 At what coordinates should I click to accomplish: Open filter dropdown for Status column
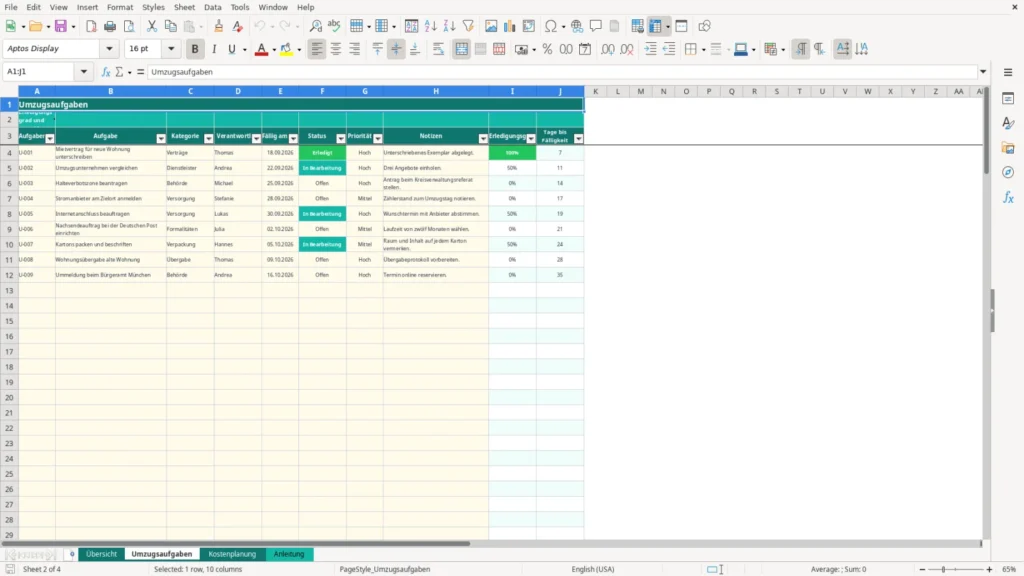pos(340,138)
